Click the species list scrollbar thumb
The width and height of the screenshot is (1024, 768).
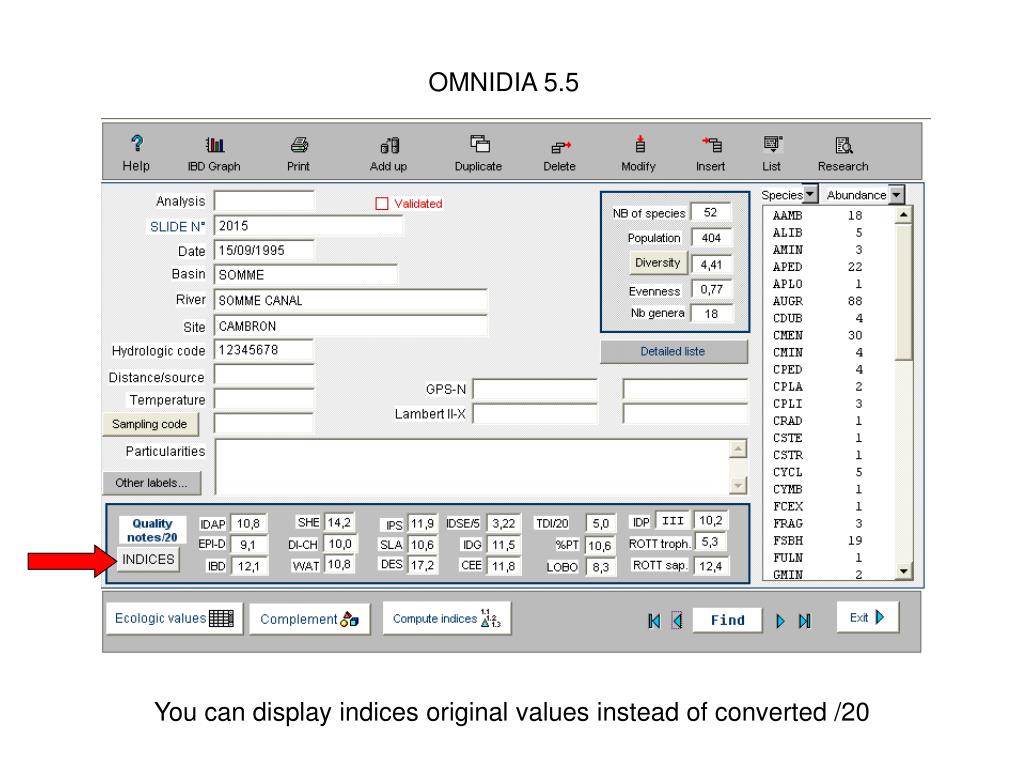pos(903,292)
